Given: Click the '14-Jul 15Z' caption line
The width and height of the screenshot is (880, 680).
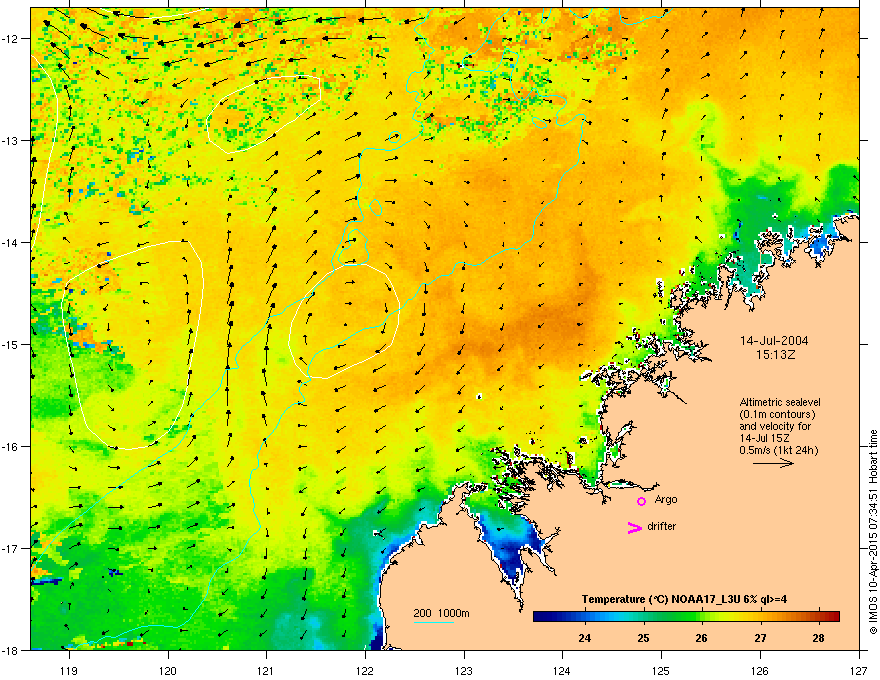Looking at the screenshot, I should 764,438.
